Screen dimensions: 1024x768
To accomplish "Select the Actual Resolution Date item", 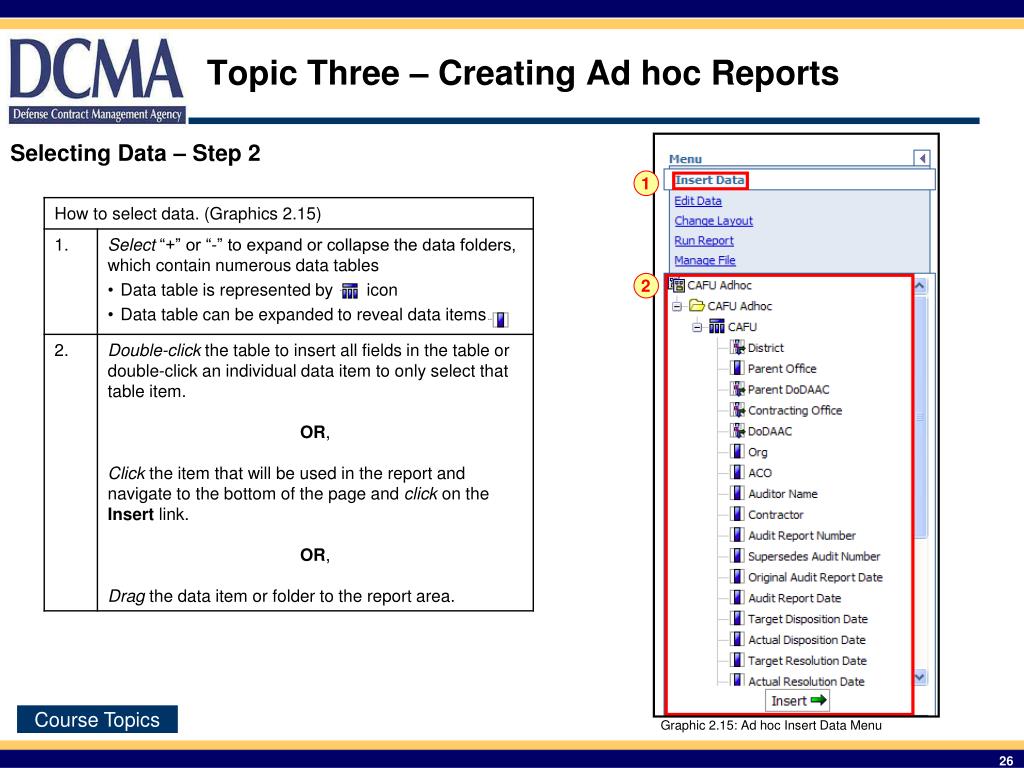I will pos(806,682).
